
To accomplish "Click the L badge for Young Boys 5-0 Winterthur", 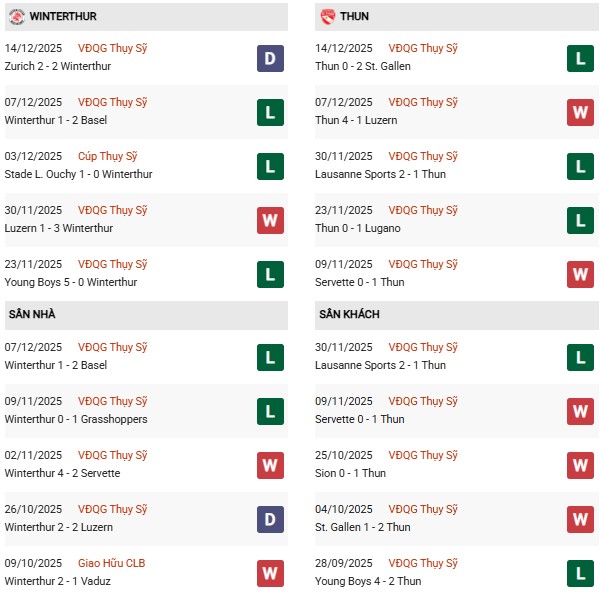I will pyautogui.click(x=270, y=274).
